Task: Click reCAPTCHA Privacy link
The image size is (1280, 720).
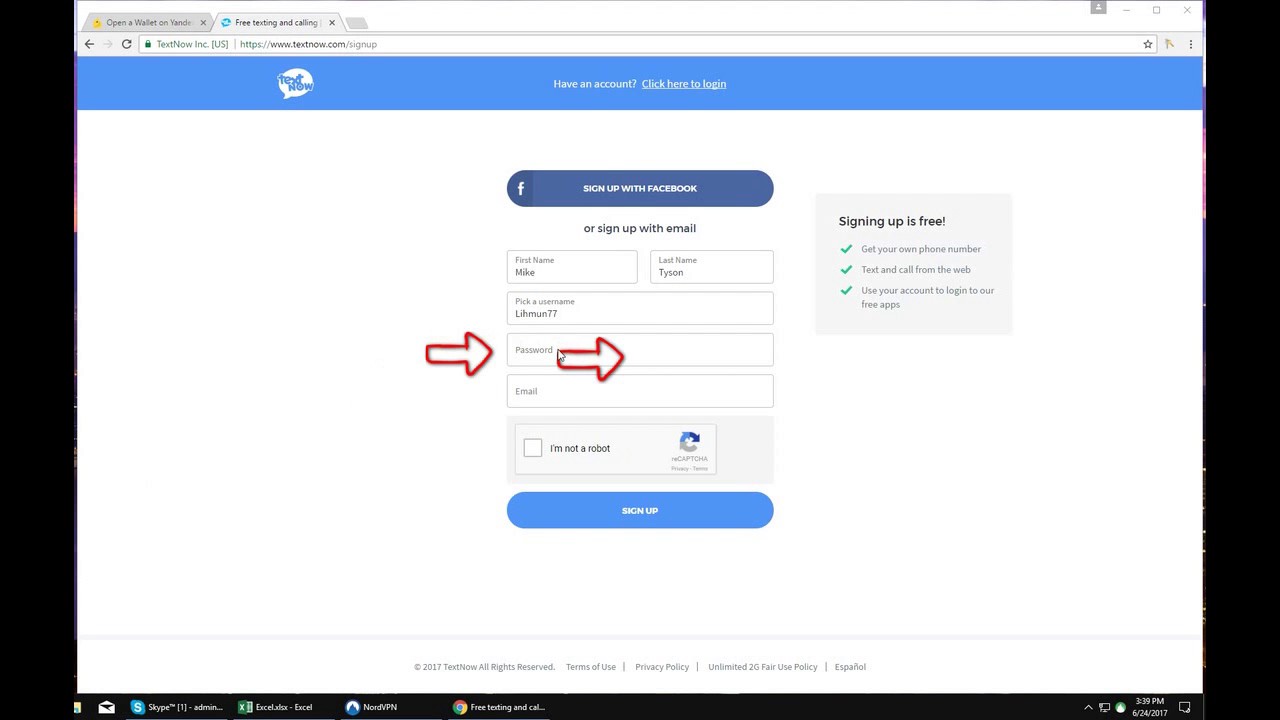Action: 679,469
